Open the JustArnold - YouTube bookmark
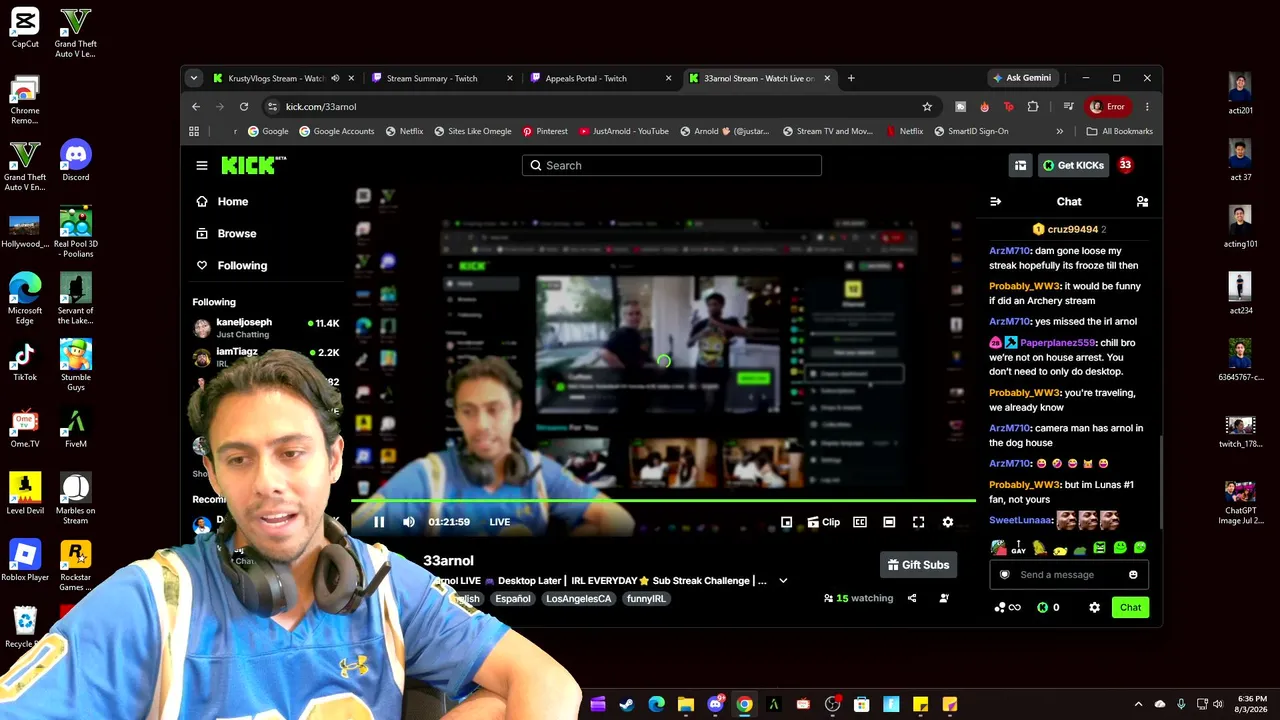1280x720 pixels. [623, 131]
